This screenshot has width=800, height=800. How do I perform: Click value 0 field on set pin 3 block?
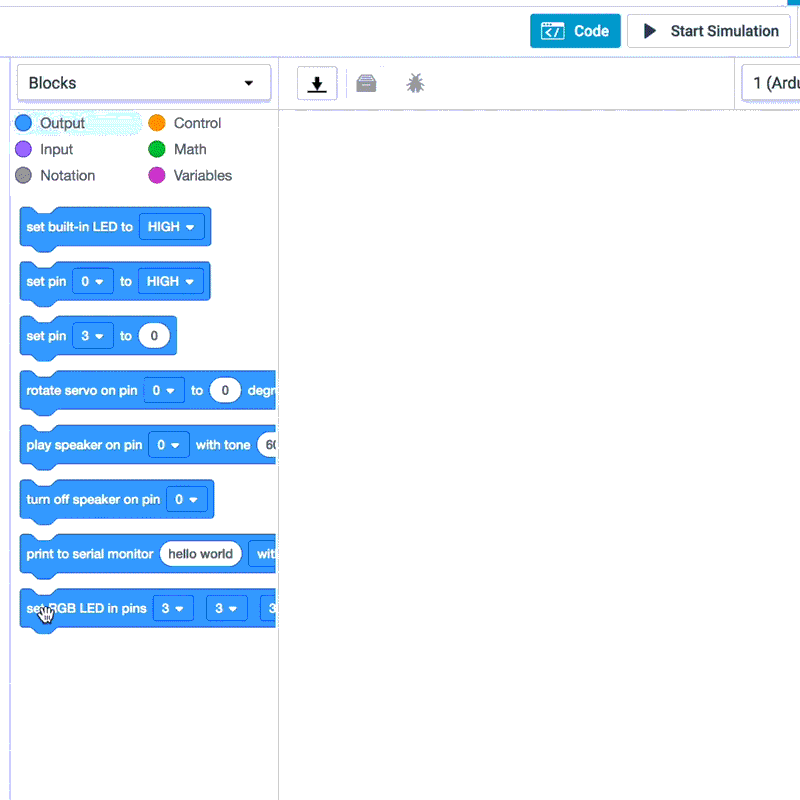pyautogui.click(x=154, y=336)
